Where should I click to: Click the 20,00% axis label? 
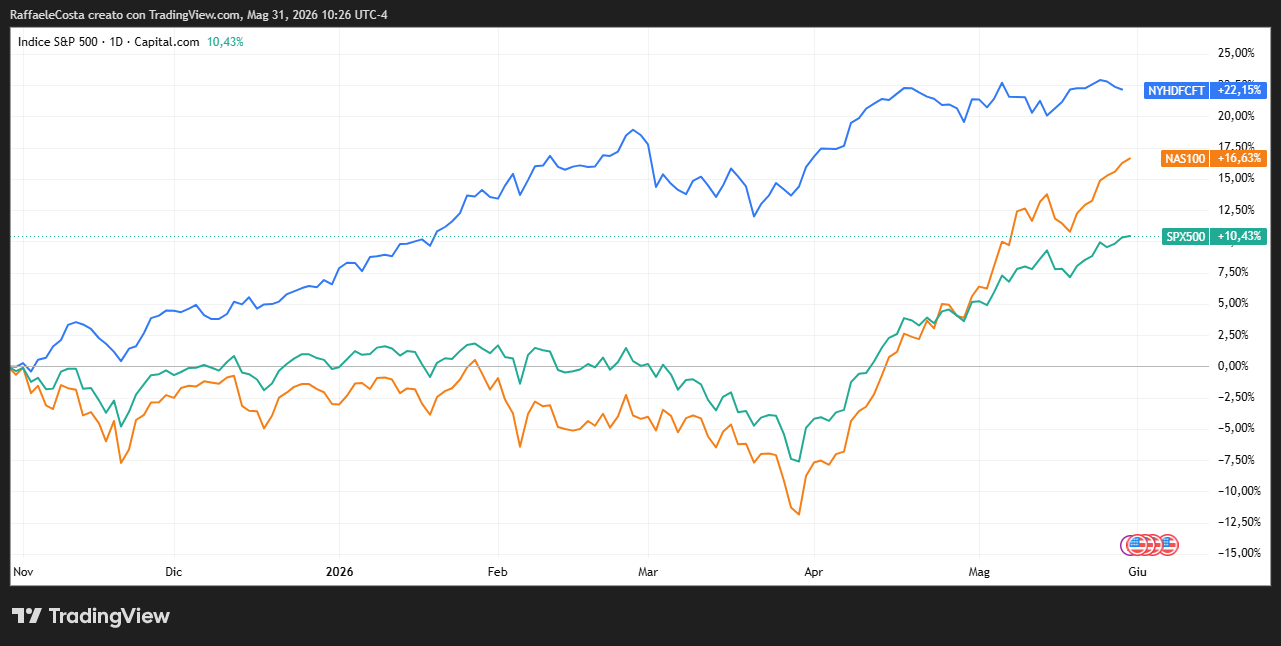click(x=1237, y=116)
